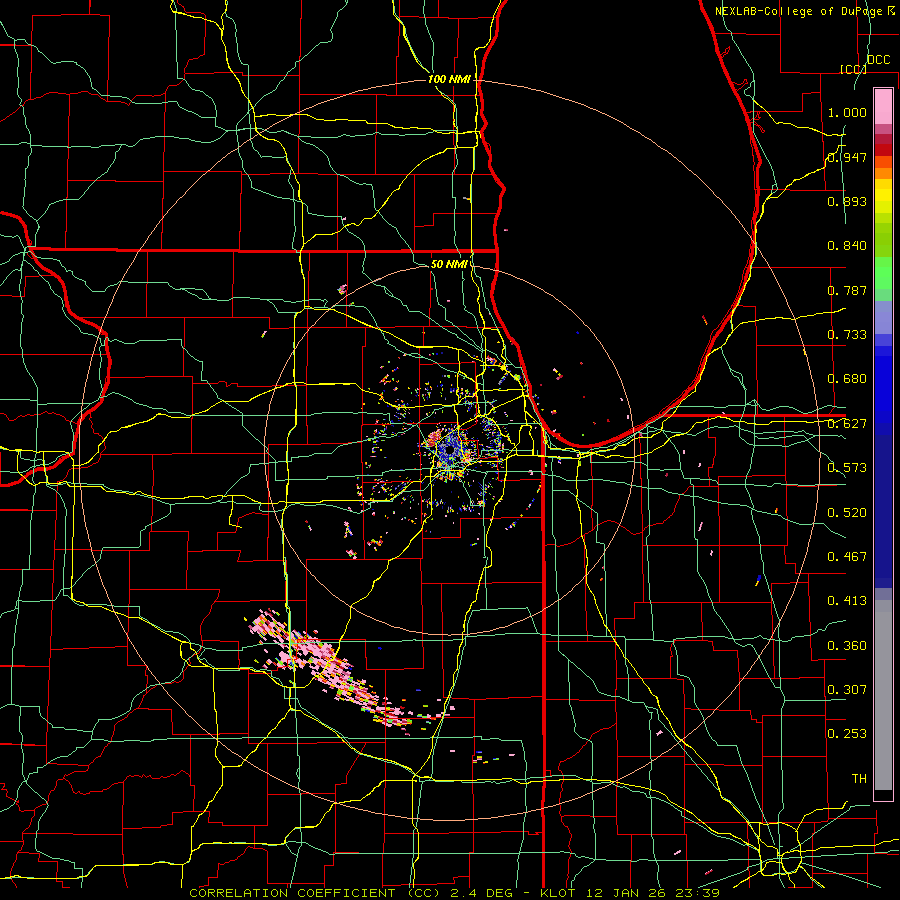Pick the gray segment of the color bar

pyautogui.click(x=883, y=695)
